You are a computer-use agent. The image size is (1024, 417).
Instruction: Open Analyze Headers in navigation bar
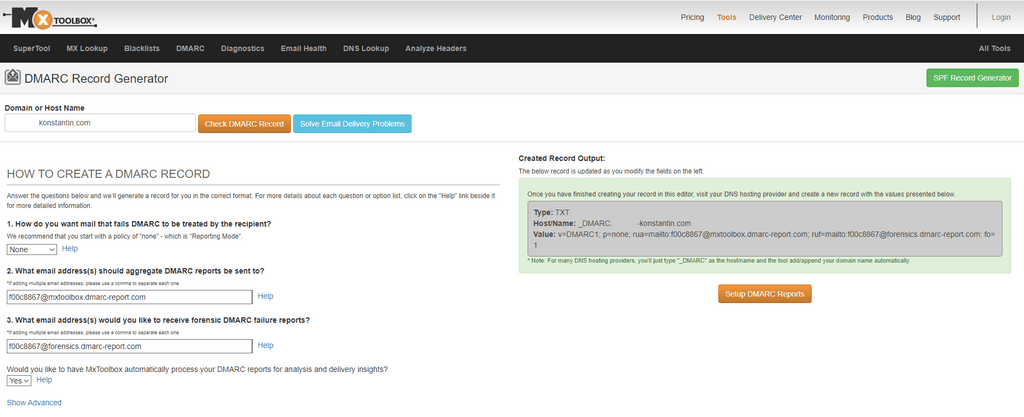coord(435,48)
